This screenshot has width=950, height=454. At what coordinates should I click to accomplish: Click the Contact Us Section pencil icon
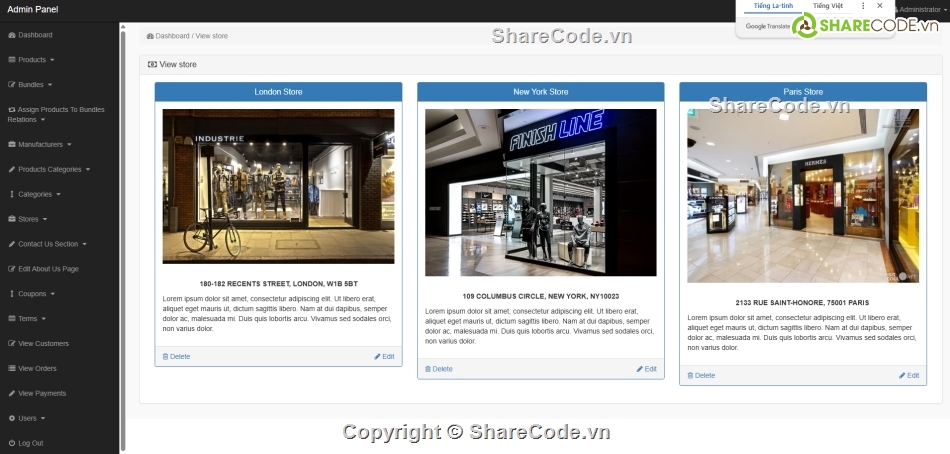pos(12,244)
